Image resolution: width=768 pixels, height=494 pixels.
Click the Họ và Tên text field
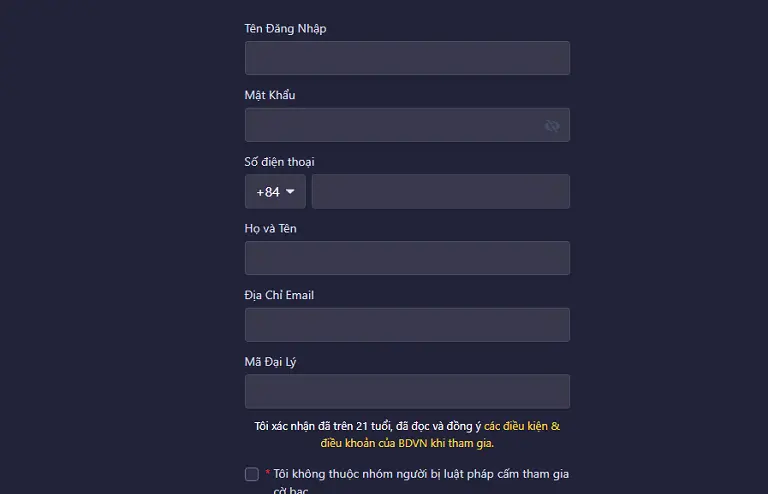(407, 258)
